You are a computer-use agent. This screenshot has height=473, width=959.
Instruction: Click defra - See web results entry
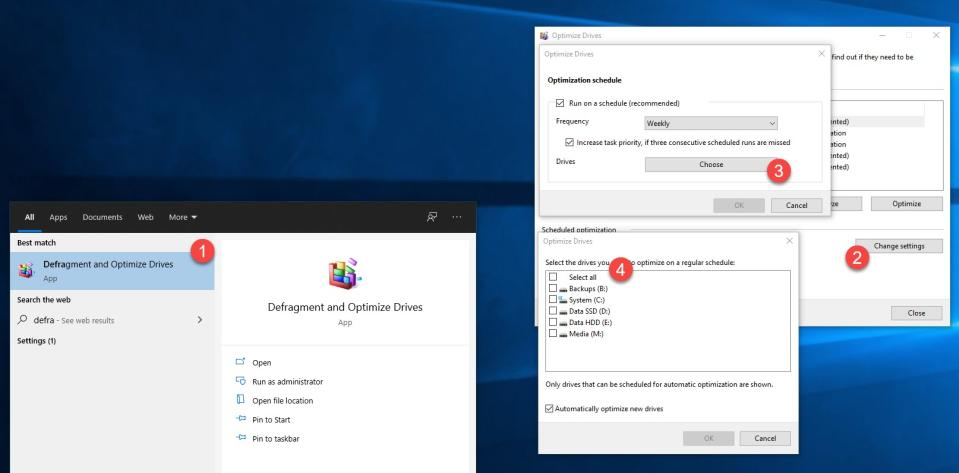point(113,319)
